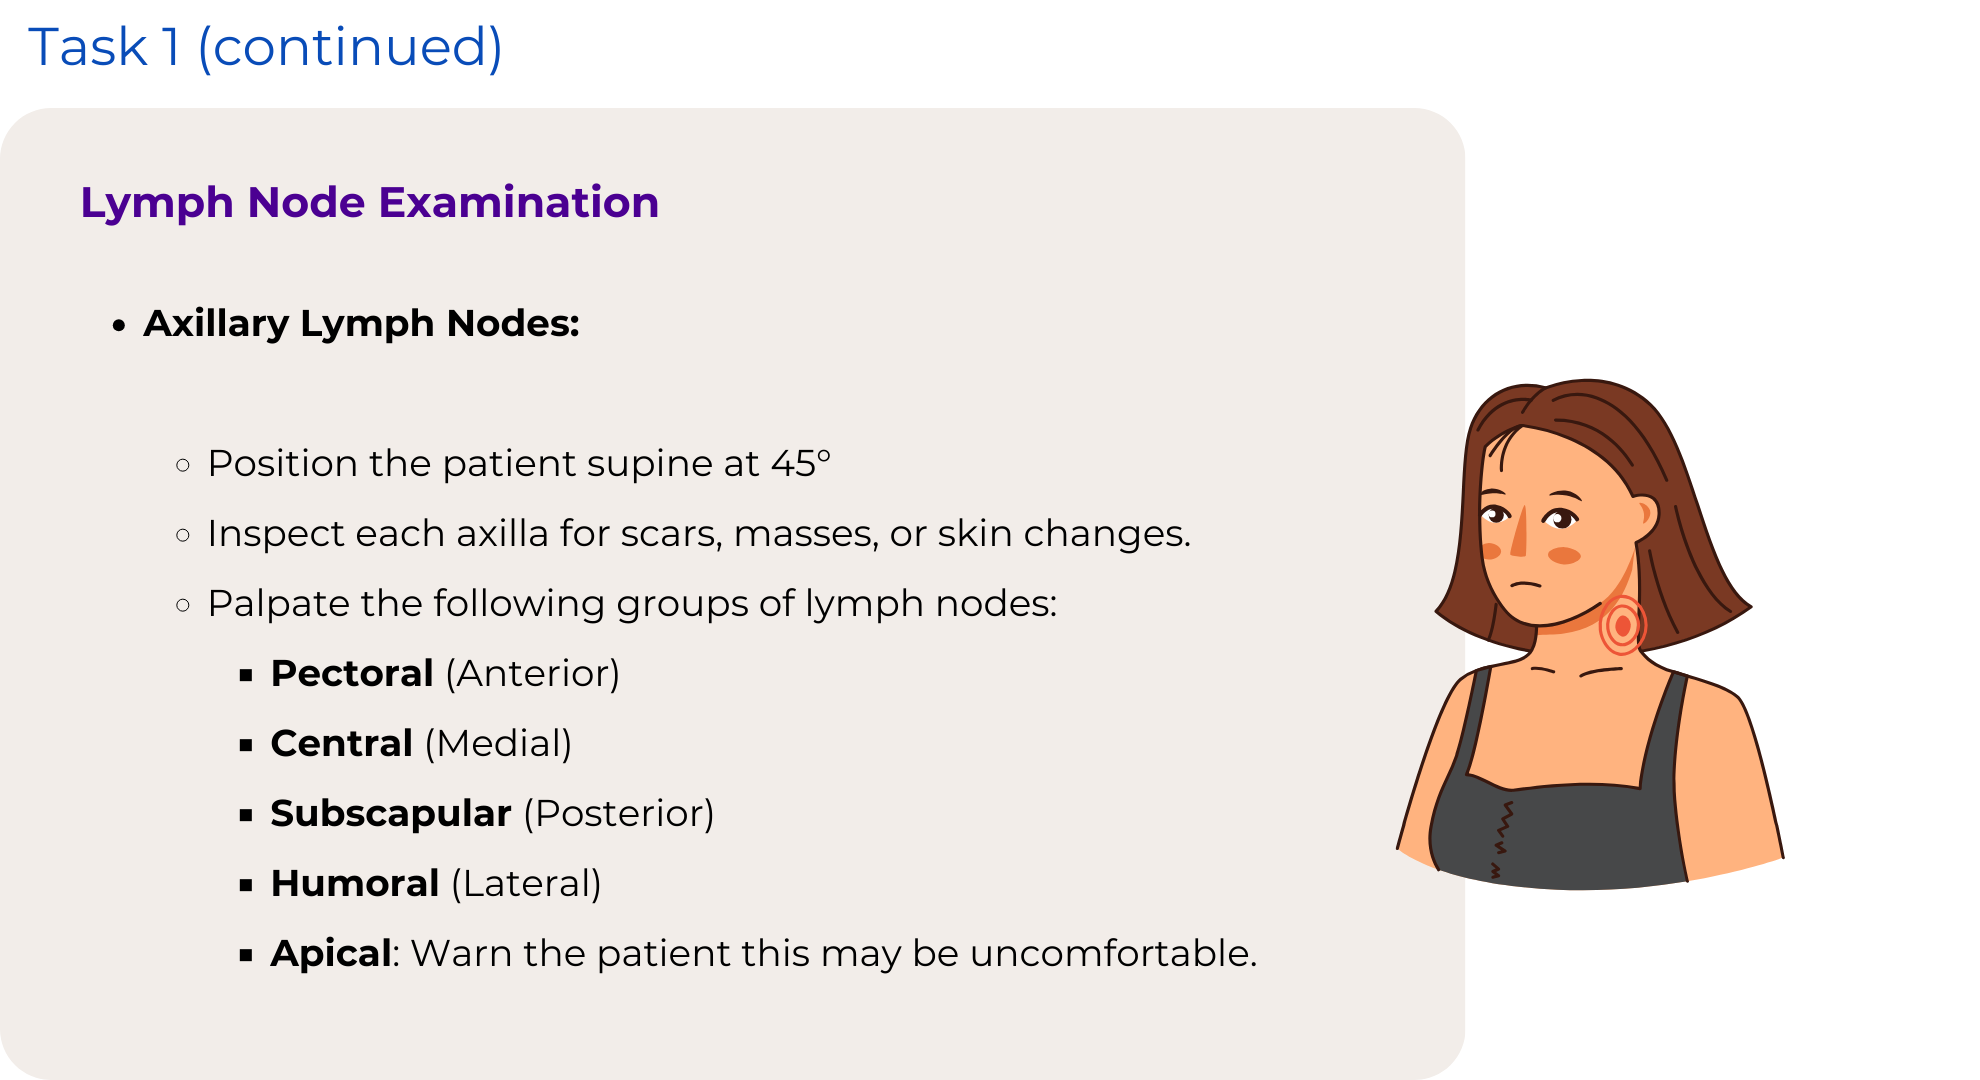Image resolution: width=1980 pixels, height=1080 pixels.
Task: Click the "Task 1 (continued)" slide title
Action: coord(265,47)
